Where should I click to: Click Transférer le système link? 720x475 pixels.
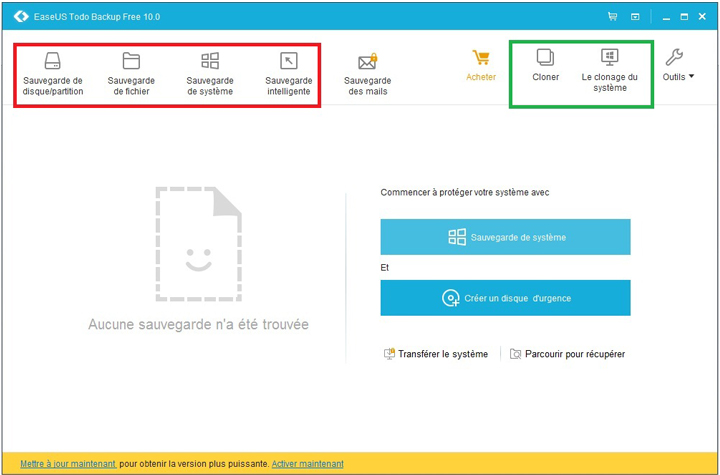coord(436,354)
